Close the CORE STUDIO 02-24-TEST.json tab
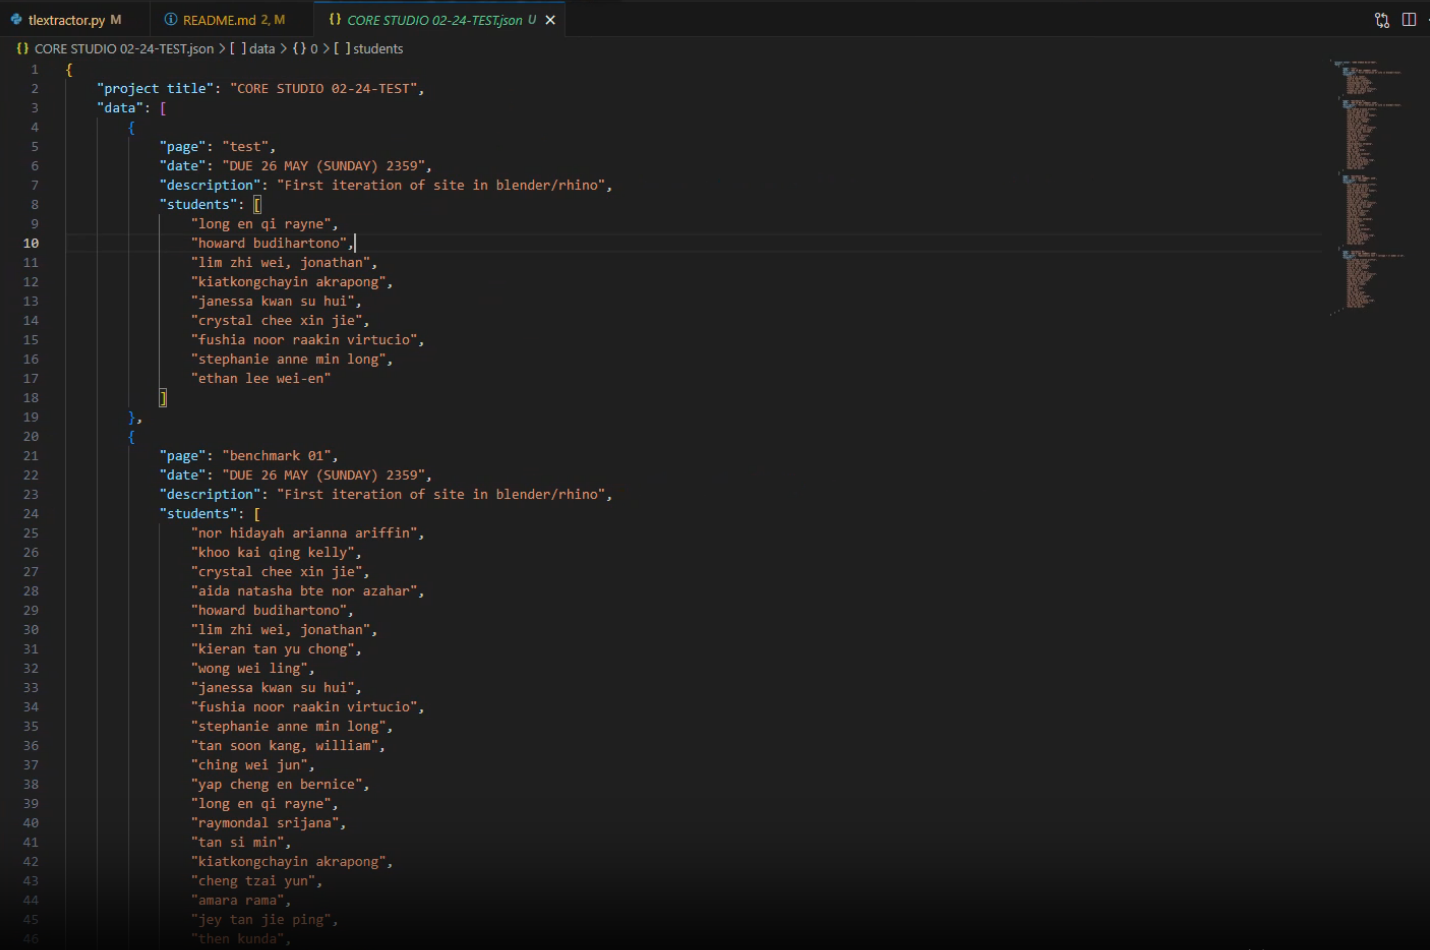 (x=550, y=20)
